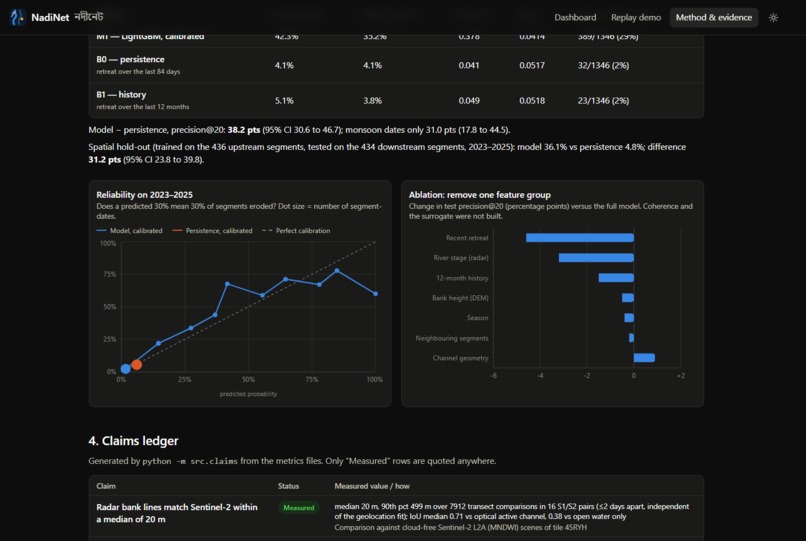
Task: Click the 0.041 value in persistence row
Action: pyautogui.click(x=469, y=65)
